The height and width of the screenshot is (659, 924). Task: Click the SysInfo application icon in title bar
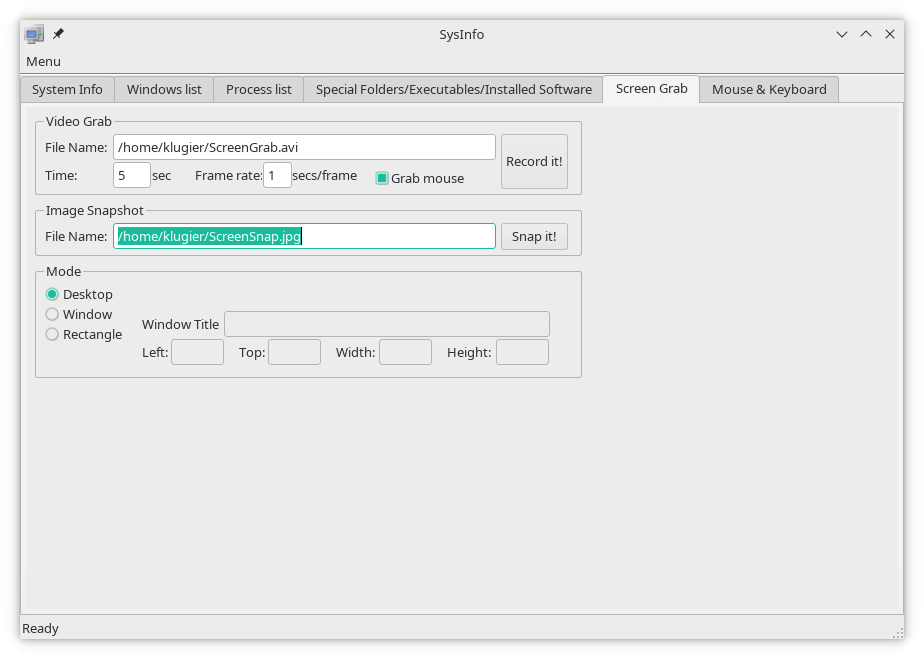point(35,34)
